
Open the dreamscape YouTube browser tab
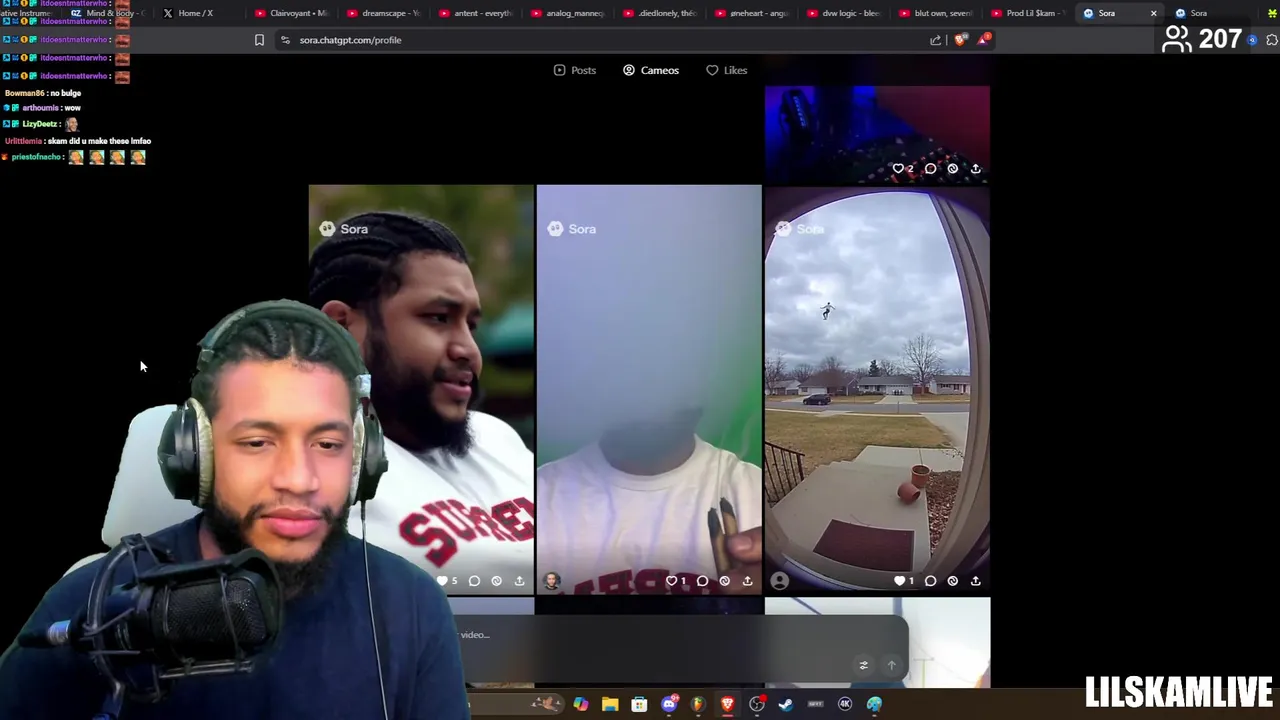[383, 13]
